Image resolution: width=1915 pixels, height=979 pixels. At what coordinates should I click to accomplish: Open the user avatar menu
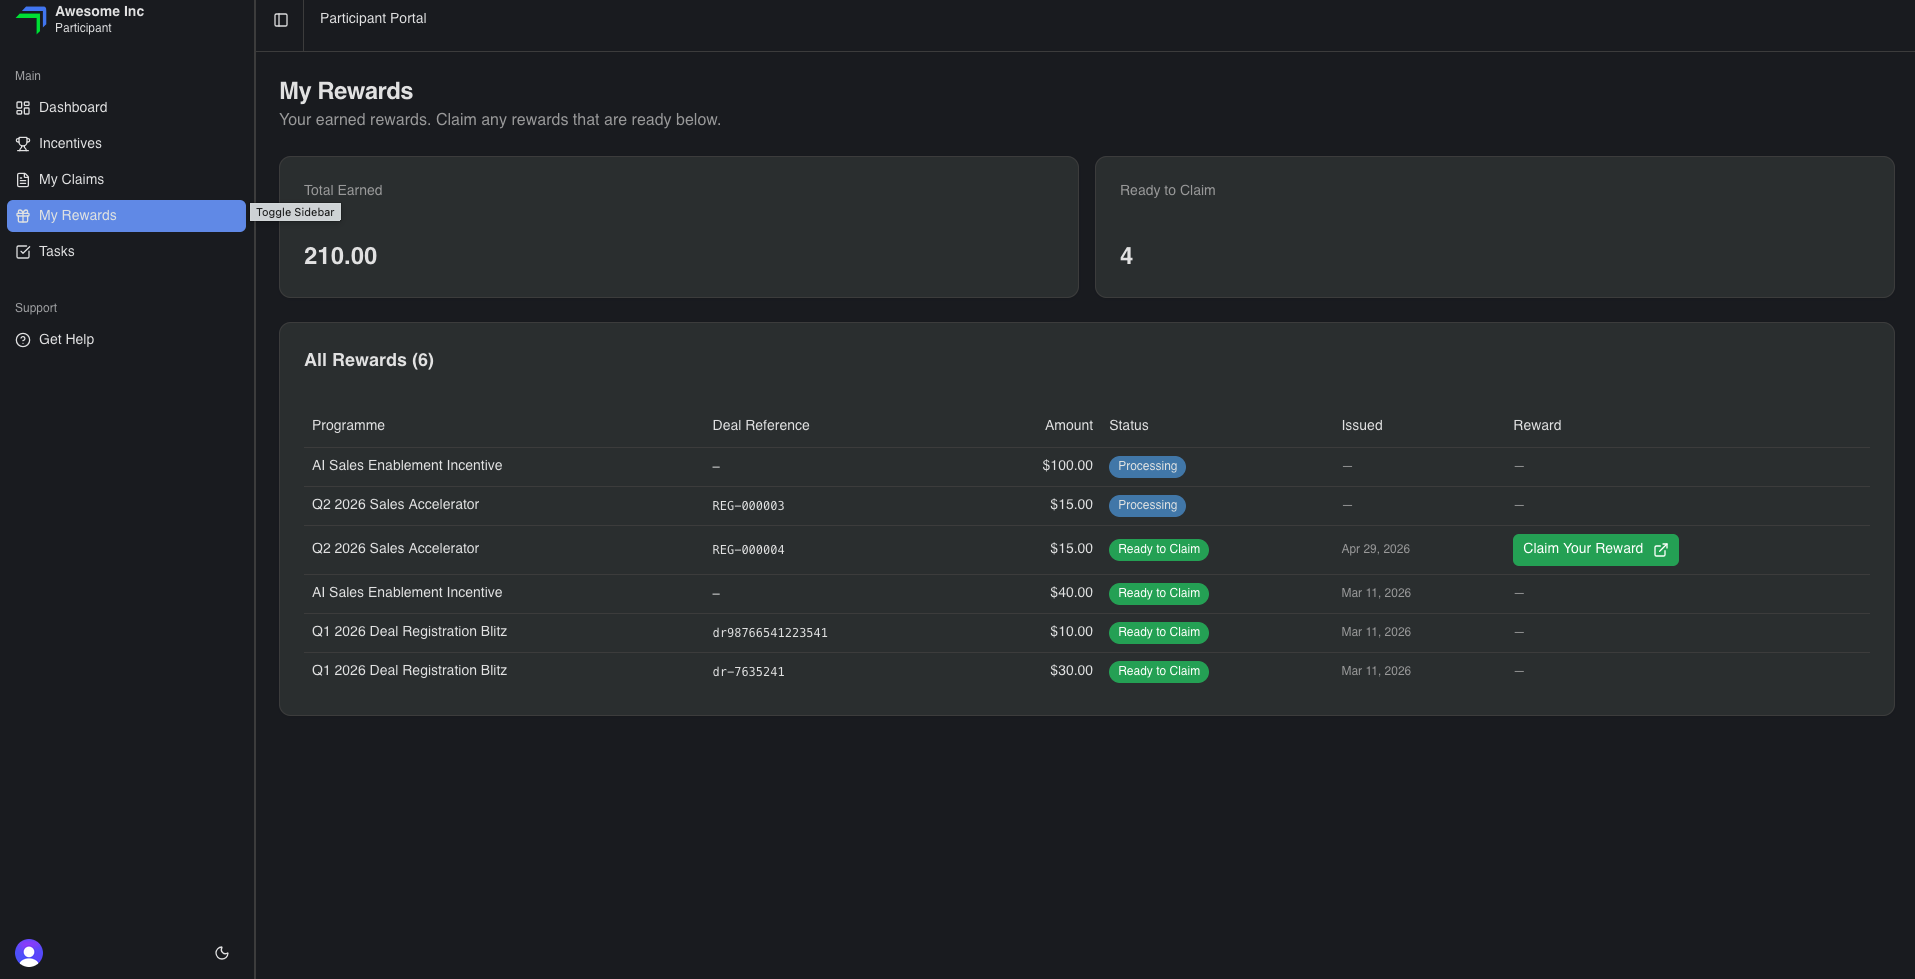click(x=29, y=953)
